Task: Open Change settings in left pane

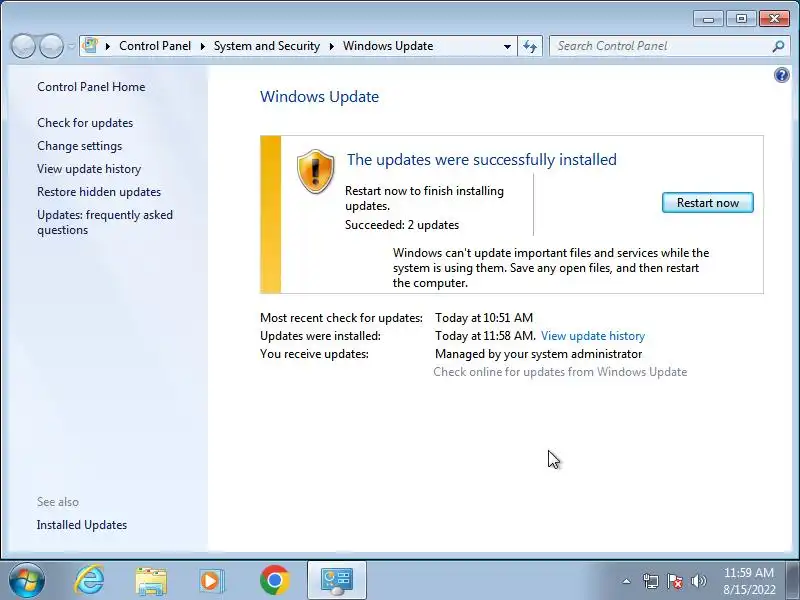Action: 80,146
